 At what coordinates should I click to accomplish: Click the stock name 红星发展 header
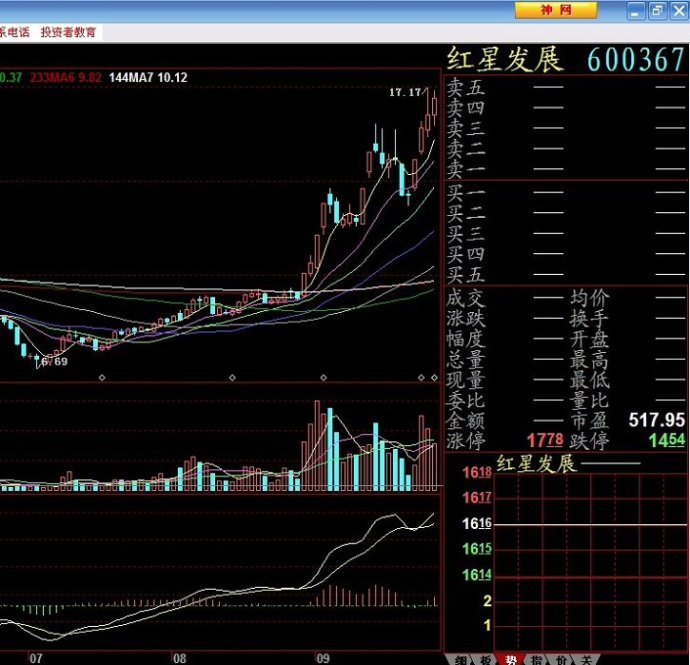point(505,59)
